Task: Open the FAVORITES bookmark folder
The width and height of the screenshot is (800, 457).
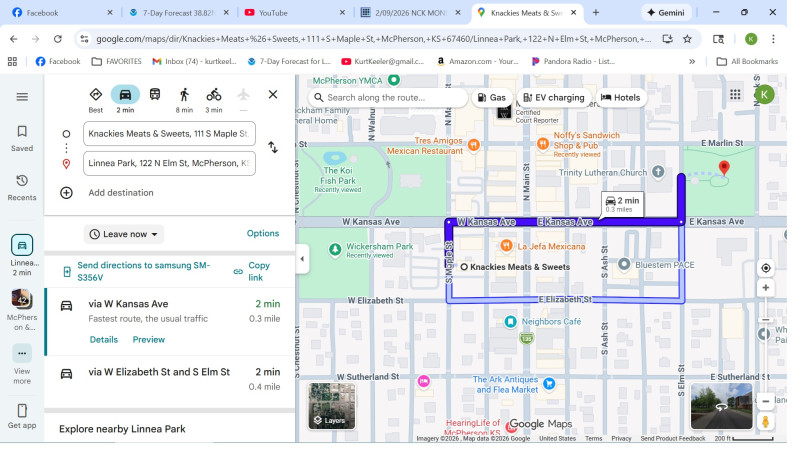Action: coord(116,61)
